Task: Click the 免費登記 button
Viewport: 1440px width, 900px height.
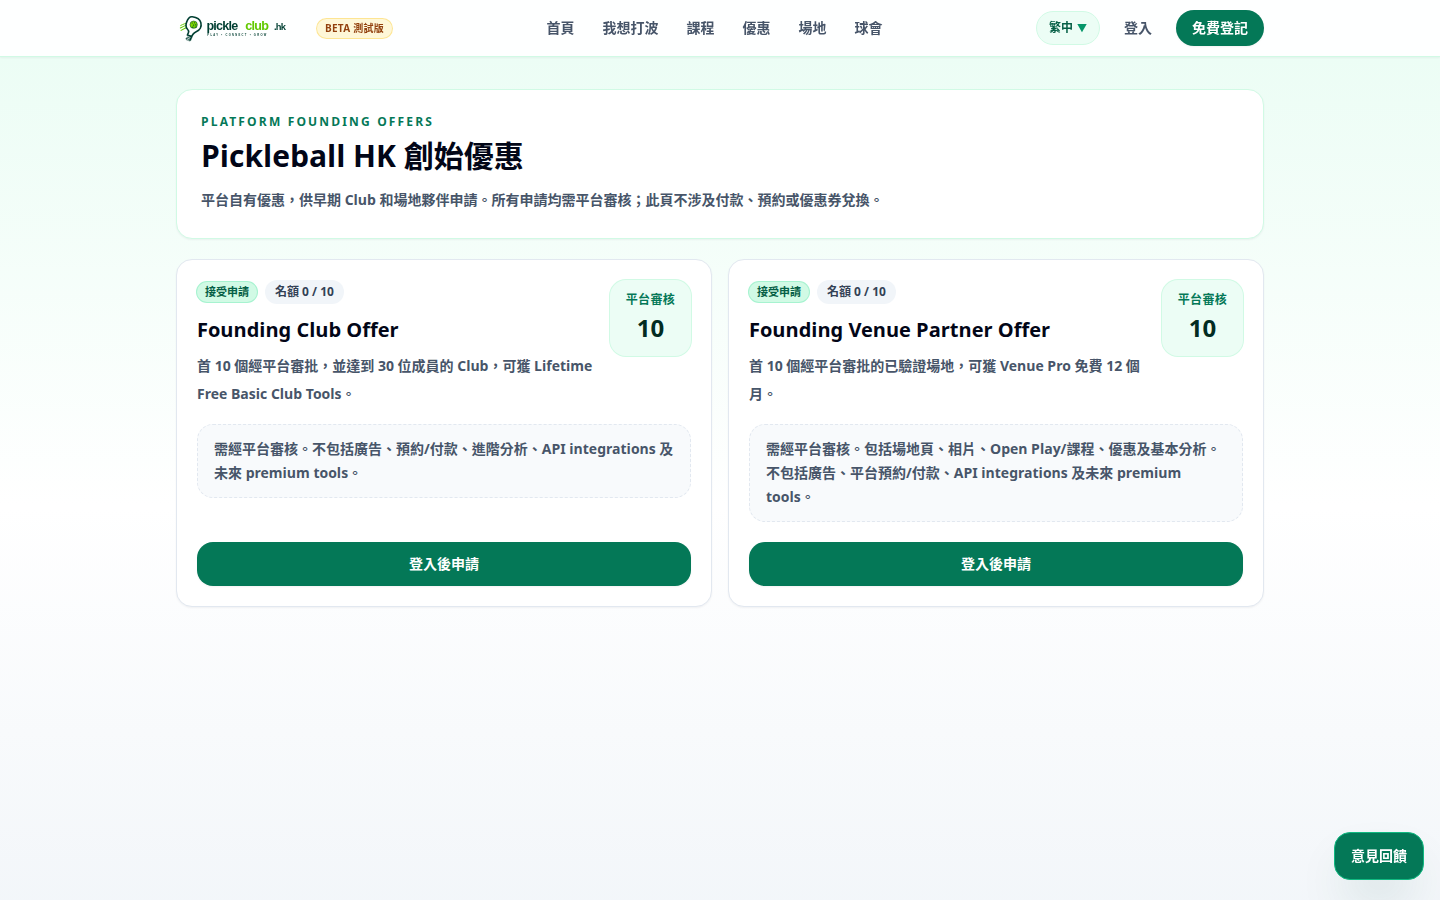Action: (x=1219, y=28)
